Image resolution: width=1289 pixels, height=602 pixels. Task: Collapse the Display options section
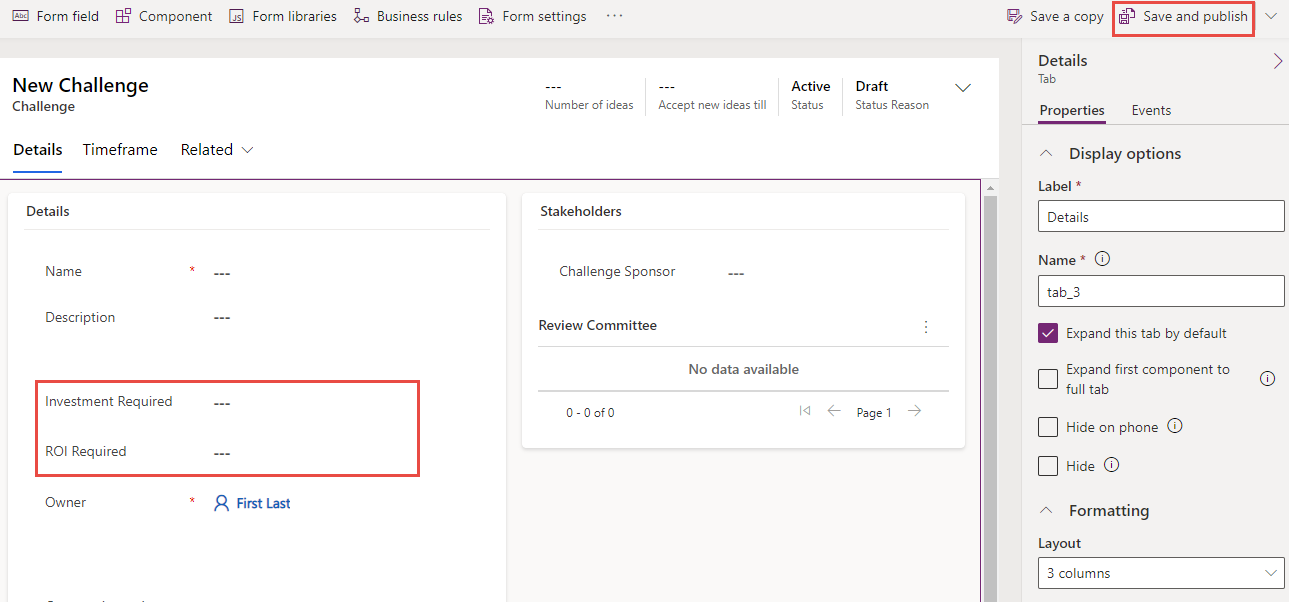point(1047,154)
